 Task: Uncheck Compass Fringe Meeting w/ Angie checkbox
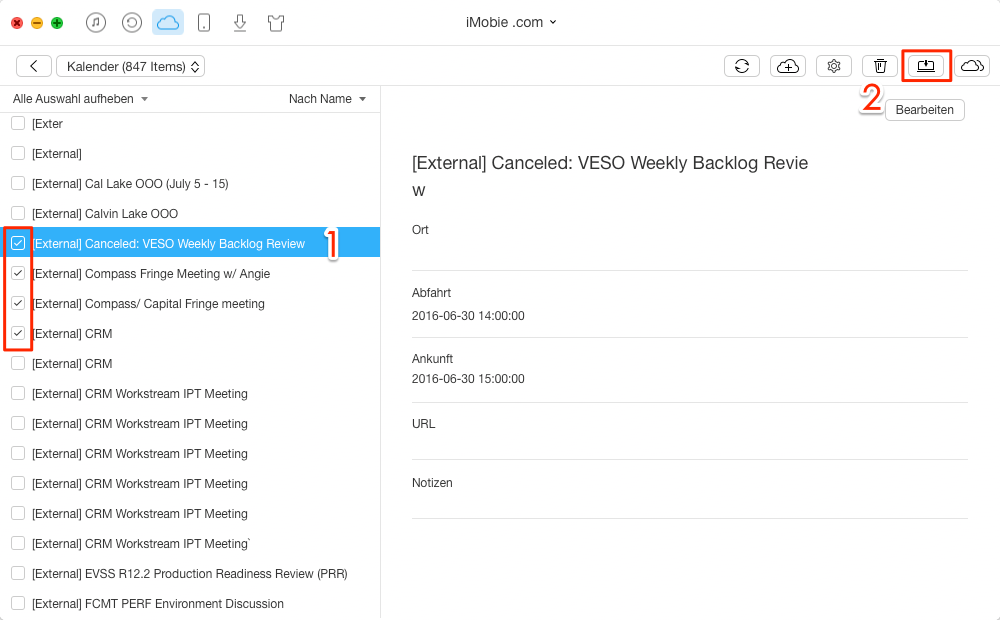pyautogui.click(x=18, y=273)
